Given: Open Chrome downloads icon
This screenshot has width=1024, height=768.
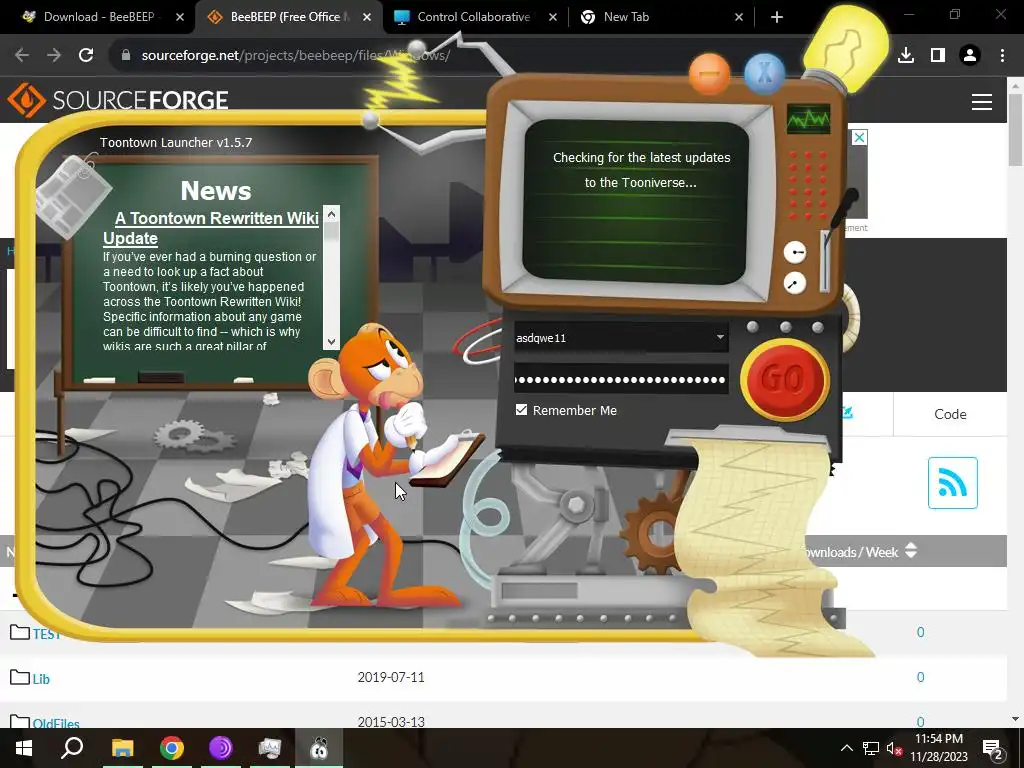Looking at the screenshot, I should click(906, 55).
